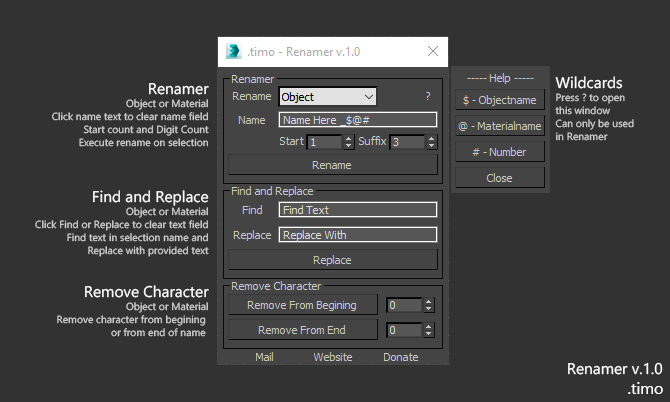Increment the Remove From Begining count spinner
The width and height of the screenshot is (670, 402).
tap(429, 302)
